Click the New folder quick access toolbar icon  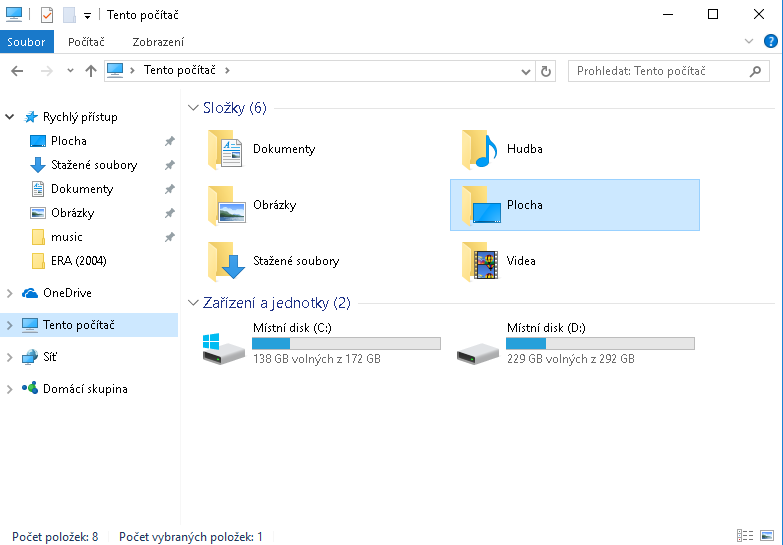69,15
